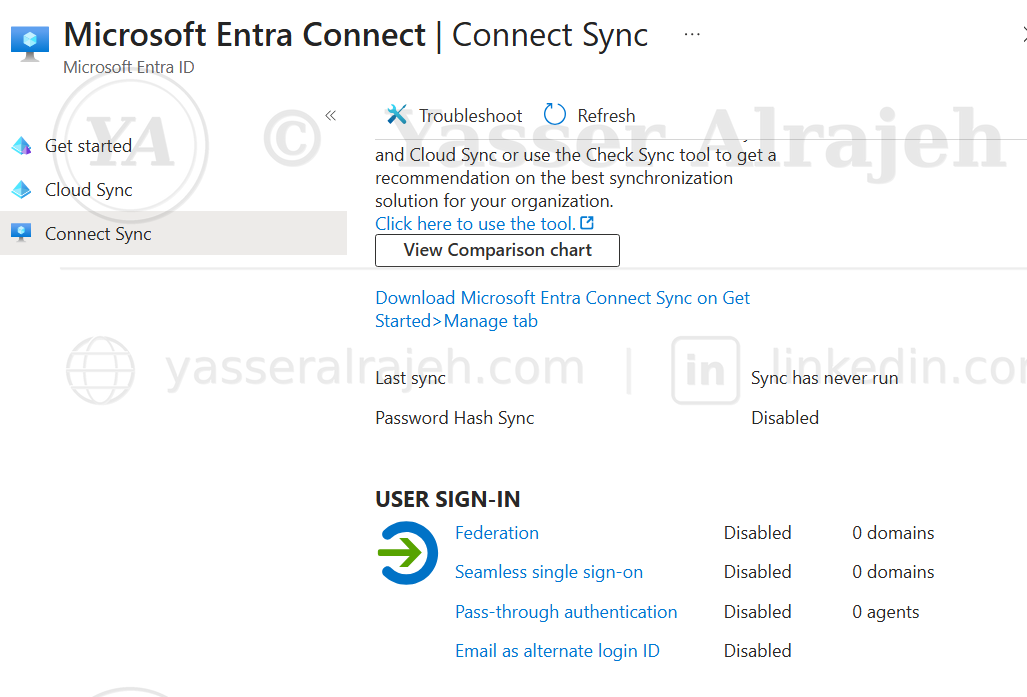Viewport: 1027px width, 697px height.
Task: Click the 'Sync has never run' status text
Action: 824,378
